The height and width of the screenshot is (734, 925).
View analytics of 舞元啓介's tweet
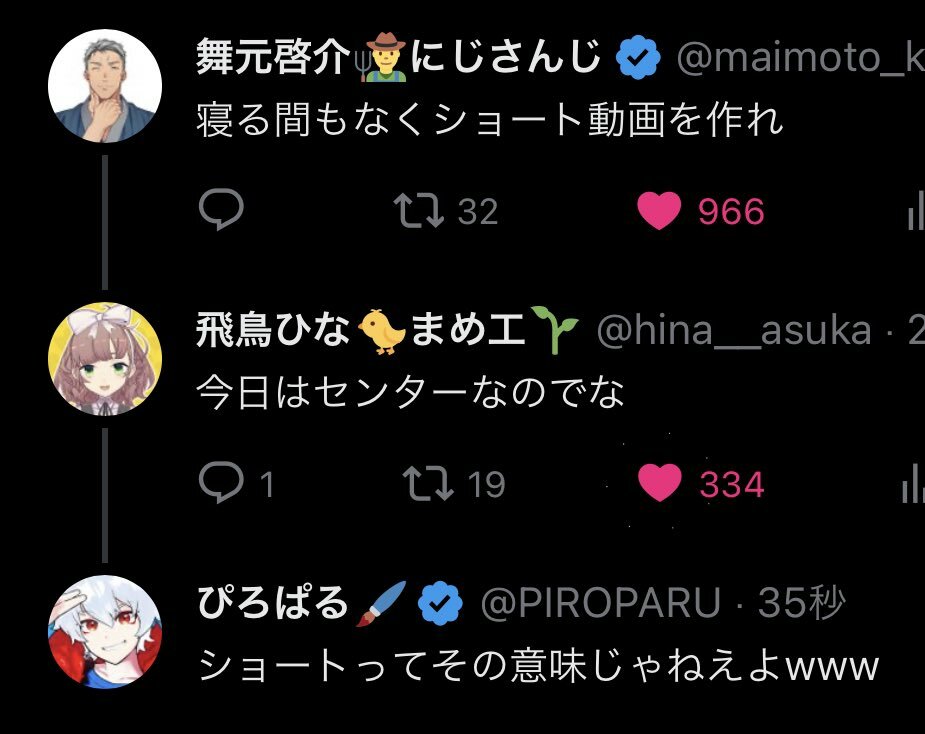(915, 211)
